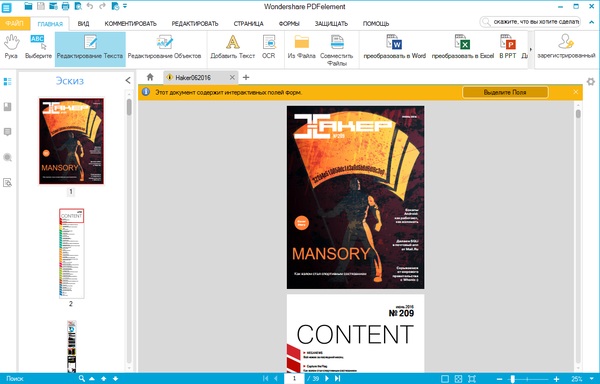The image size is (600, 384).
Task: Select page 1 thumbnail
Action: point(71,141)
